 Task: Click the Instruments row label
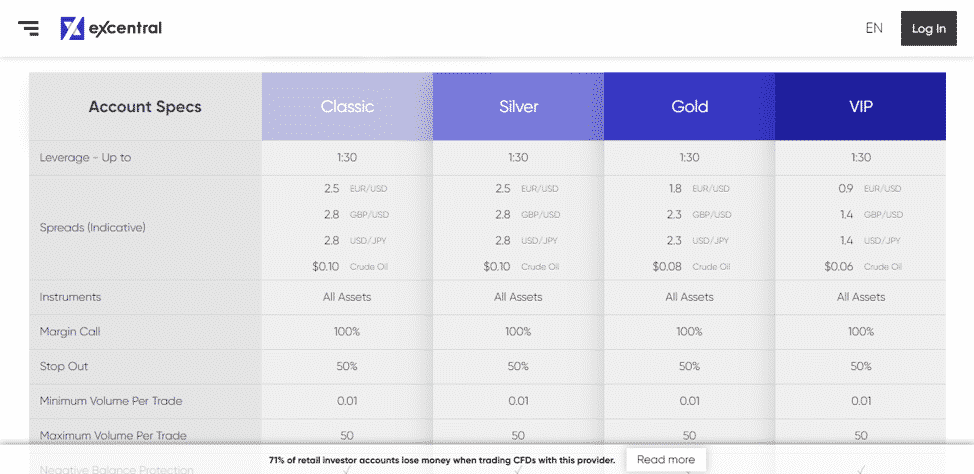(70, 297)
